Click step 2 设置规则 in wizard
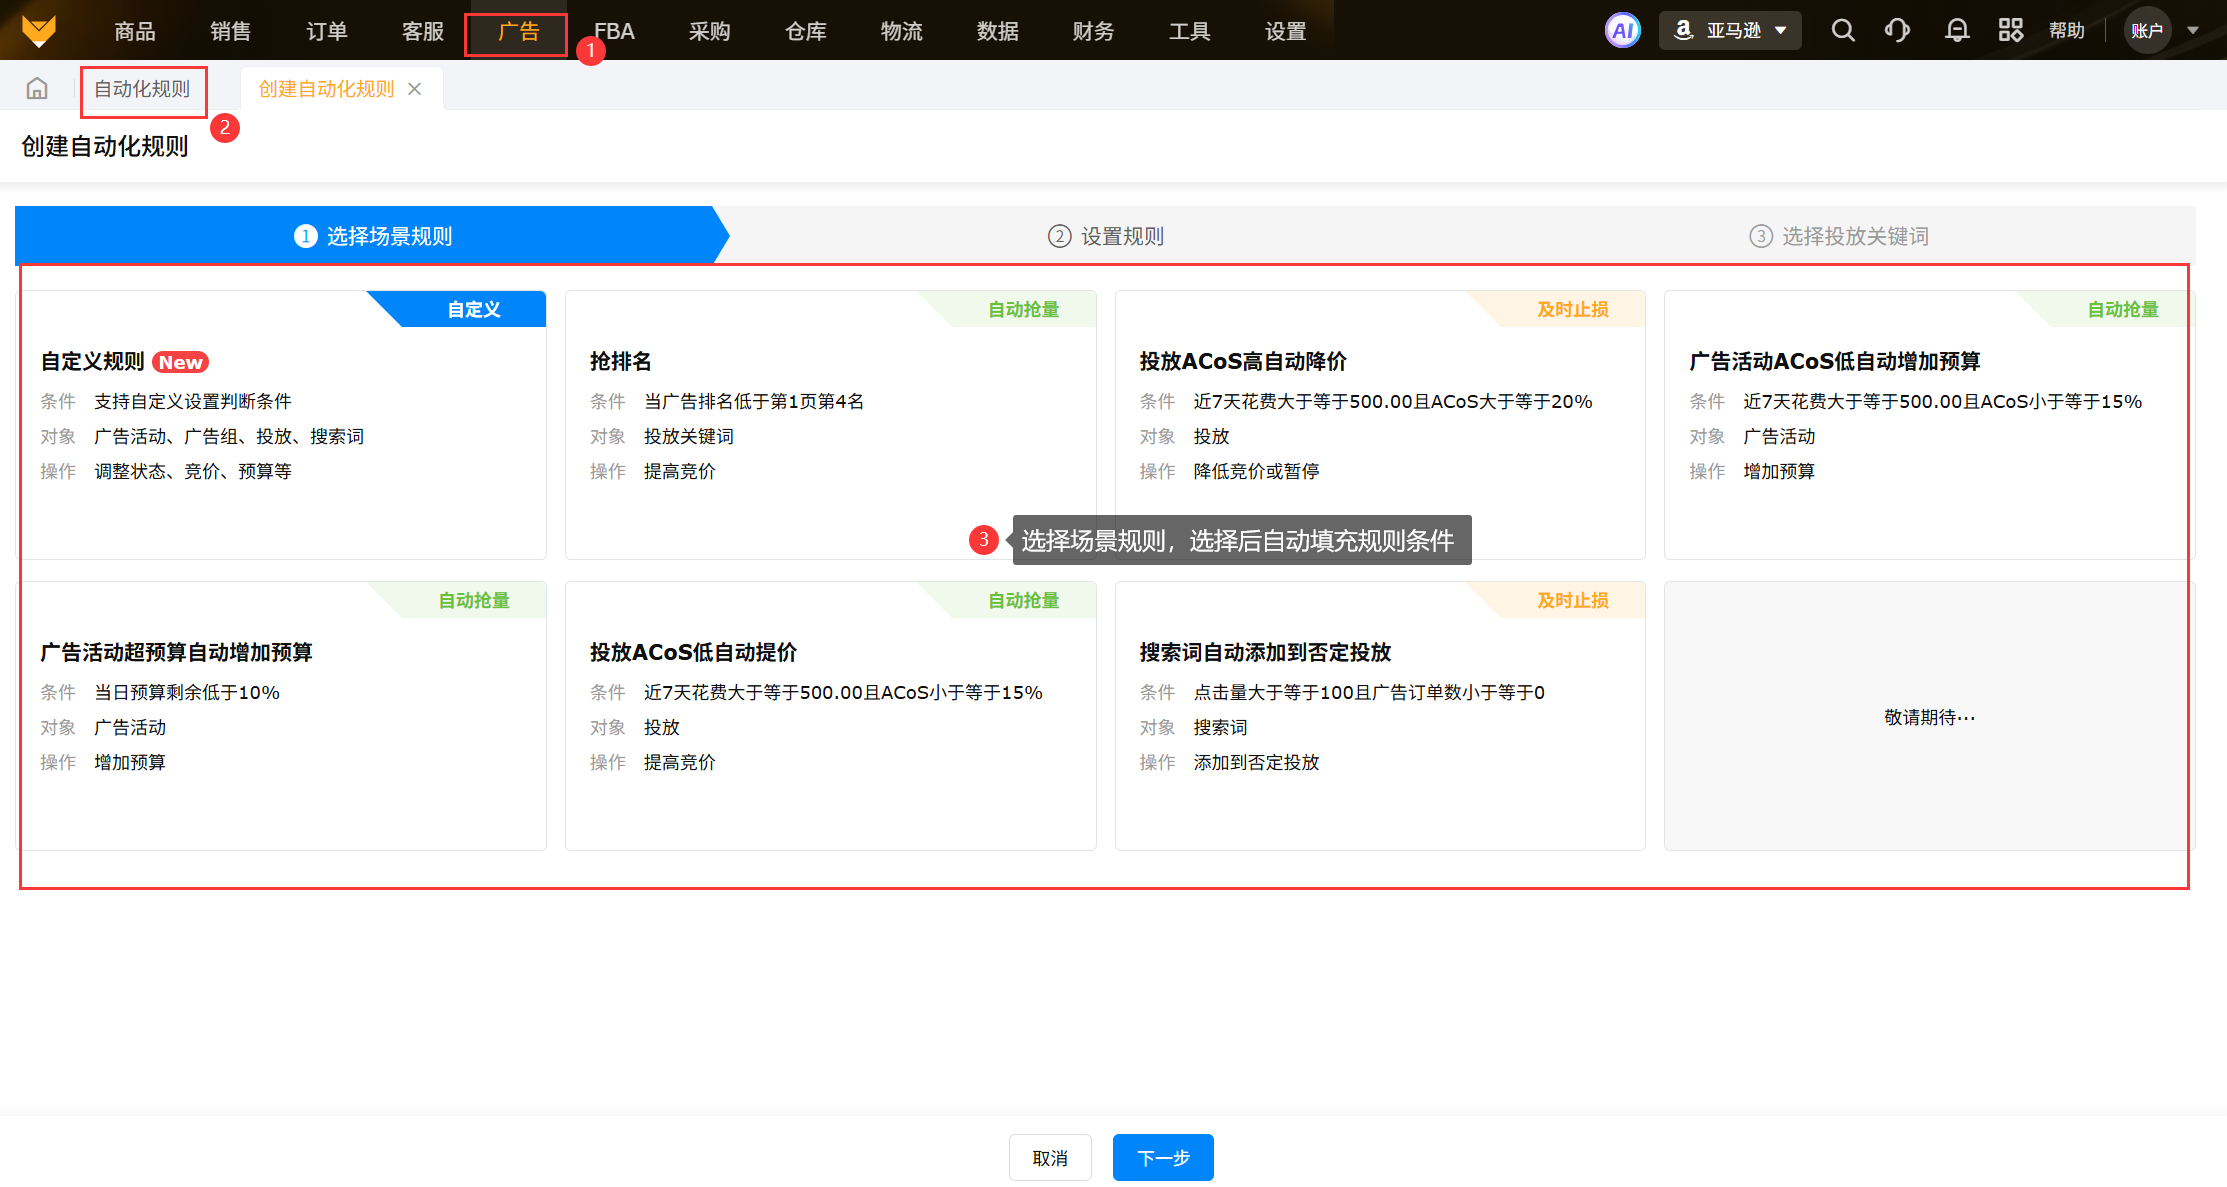Screen dimensions: 2227x1187 pyautogui.click(x=1106, y=236)
